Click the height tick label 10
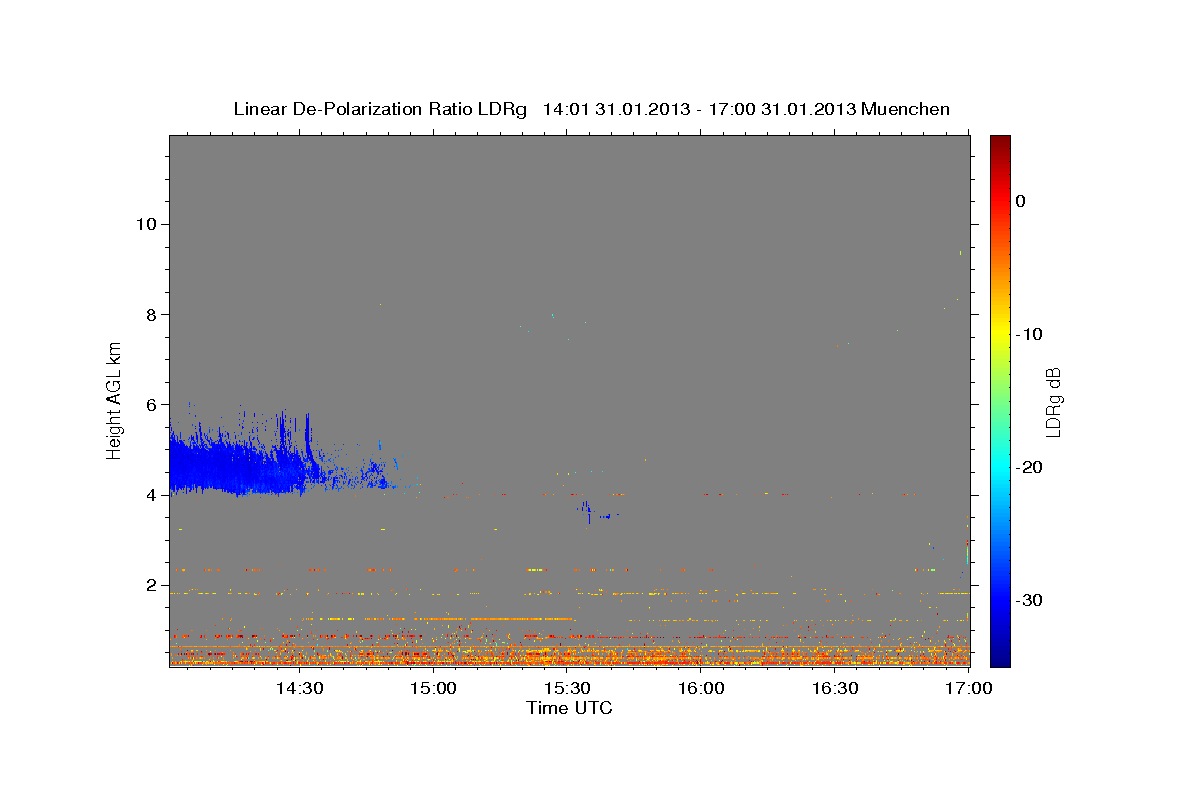Image resolution: width=1200 pixels, height=800 pixels. click(144, 224)
